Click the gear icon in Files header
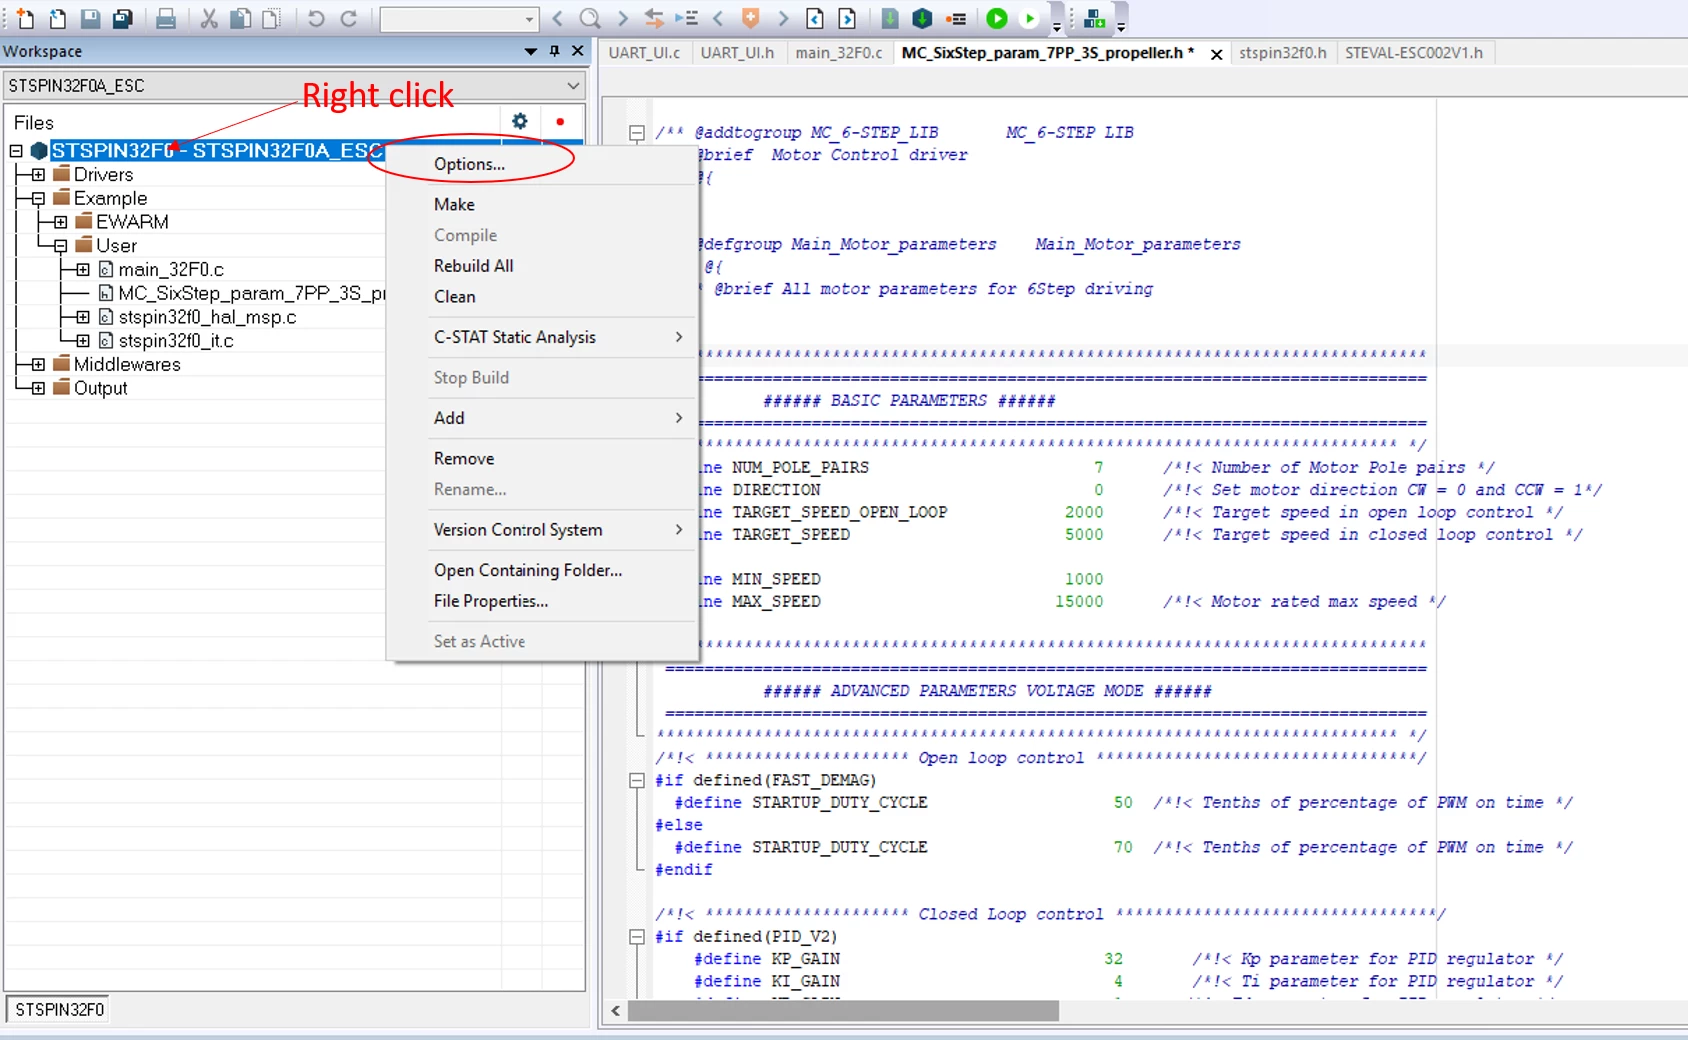Image resolution: width=1688 pixels, height=1040 pixels. coord(520,121)
